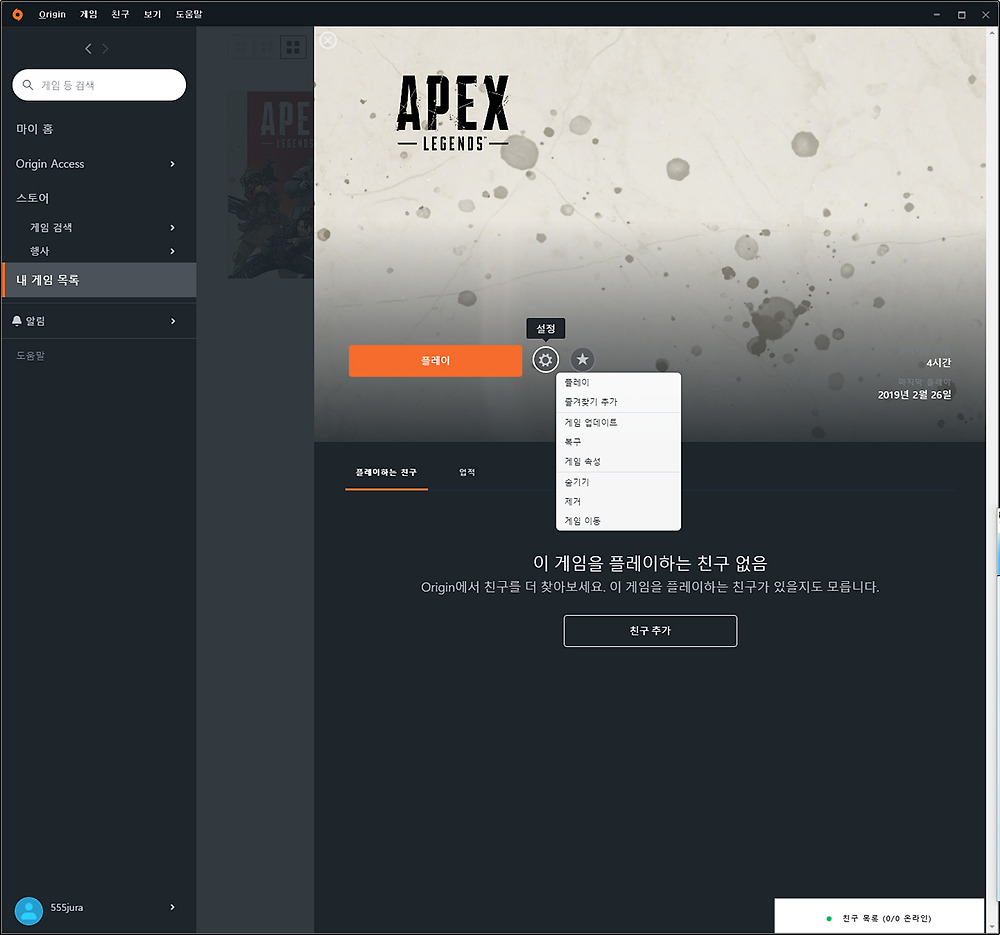
Task: Expand the Origin Access chevron
Action: tap(172, 164)
